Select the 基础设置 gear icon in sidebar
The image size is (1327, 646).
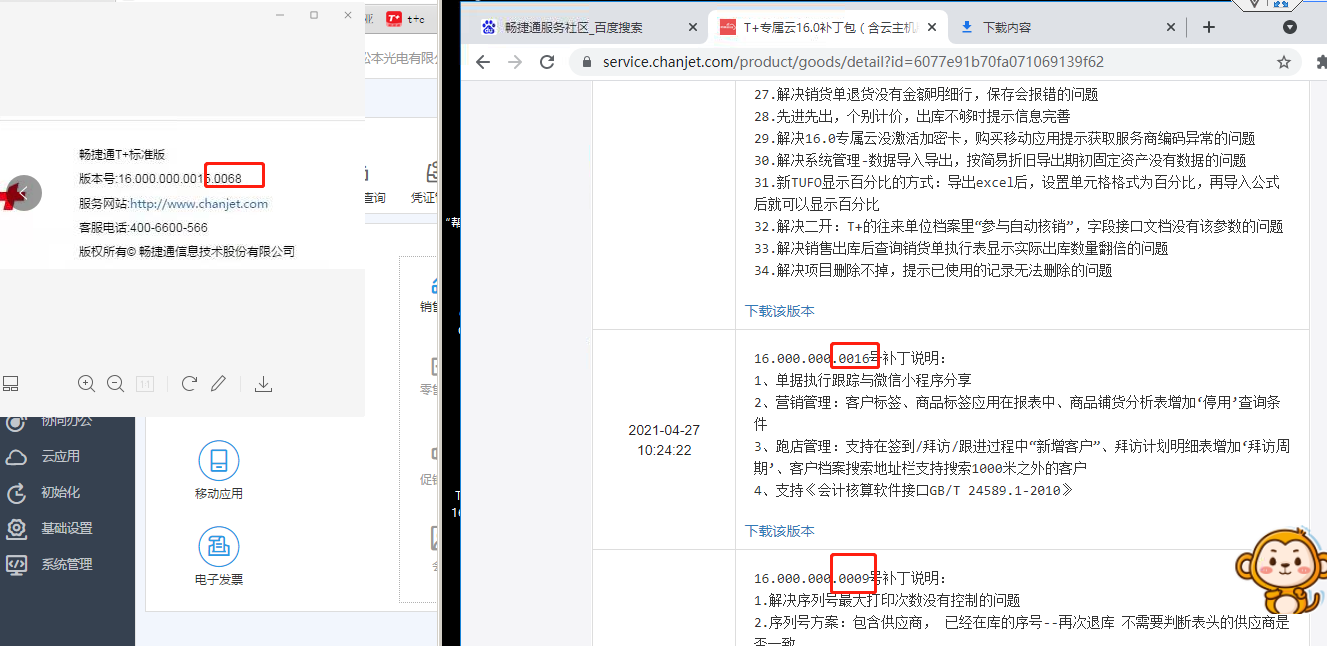pyautogui.click(x=16, y=529)
